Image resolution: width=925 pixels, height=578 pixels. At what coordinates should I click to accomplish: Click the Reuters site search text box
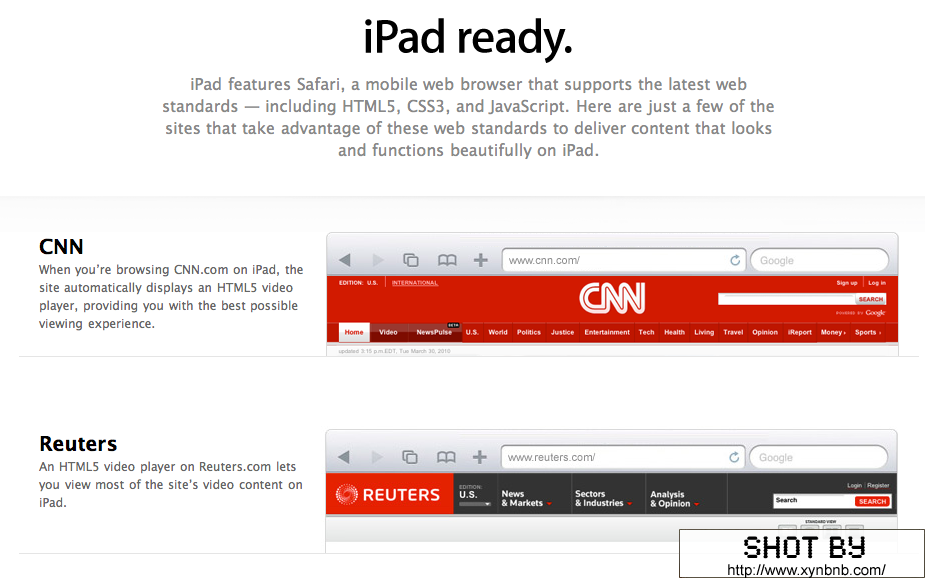pyautogui.click(x=814, y=501)
